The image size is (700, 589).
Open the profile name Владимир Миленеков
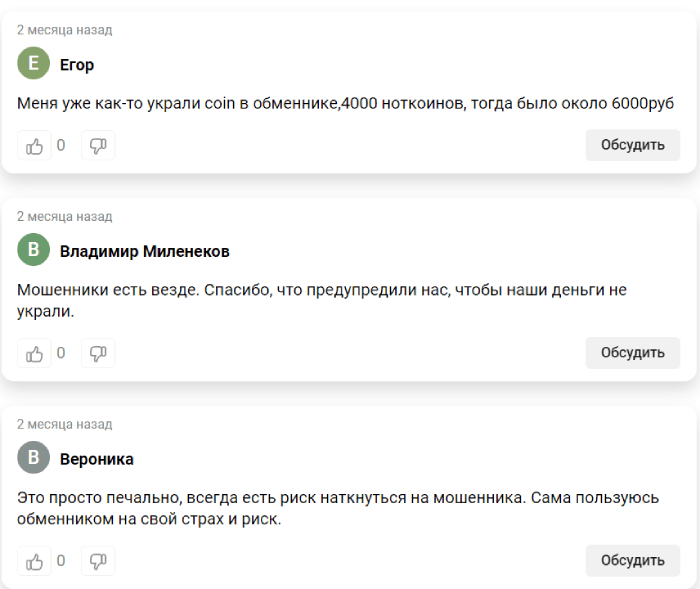tap(145, 251)
